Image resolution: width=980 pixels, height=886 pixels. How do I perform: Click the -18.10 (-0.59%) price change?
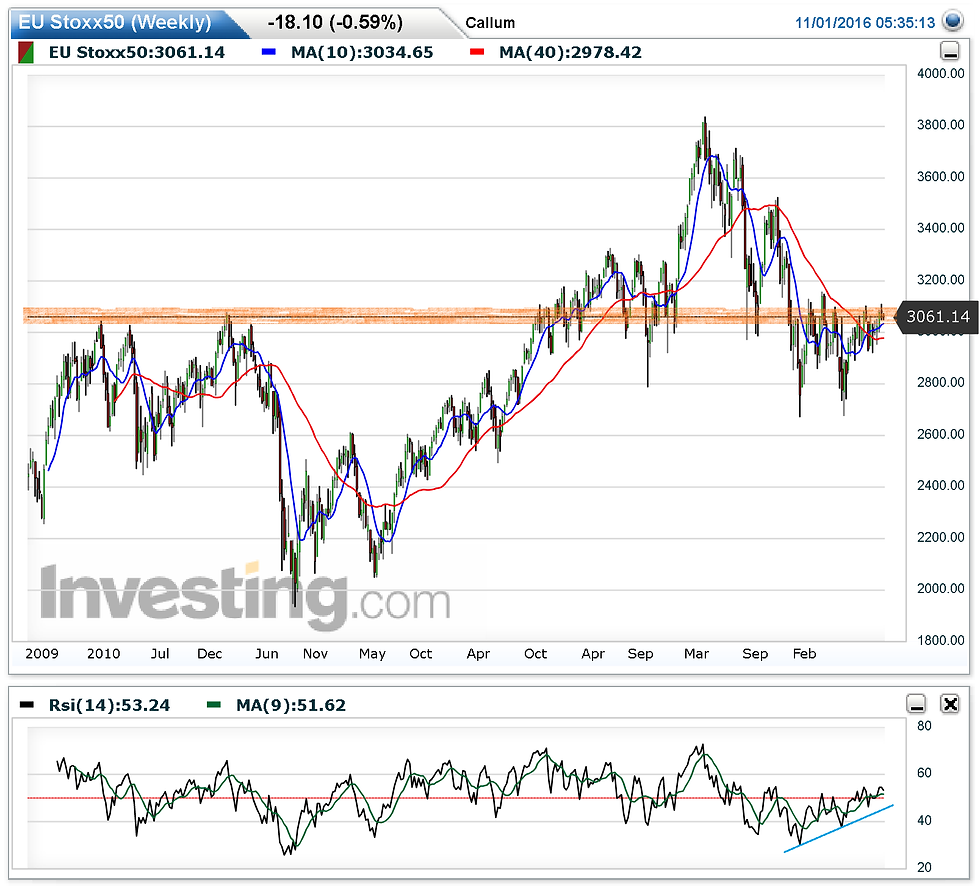pos(335,22)
